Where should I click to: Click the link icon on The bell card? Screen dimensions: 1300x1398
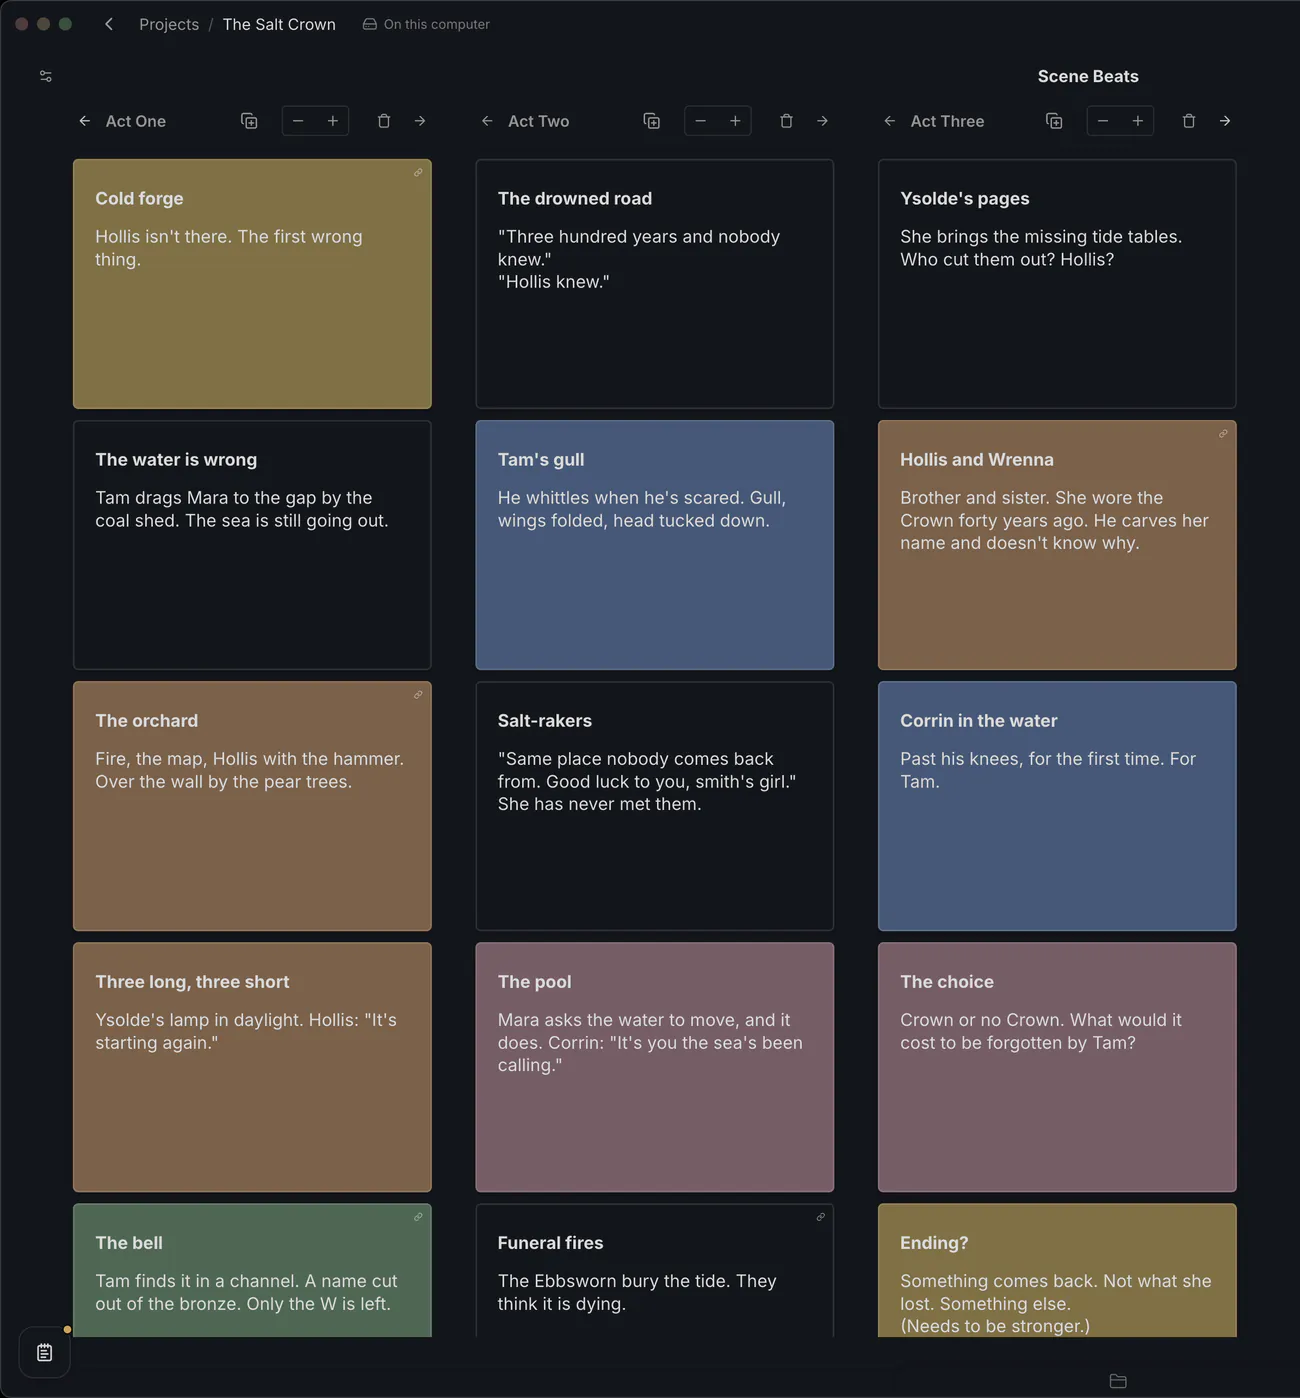(418, 1217)
